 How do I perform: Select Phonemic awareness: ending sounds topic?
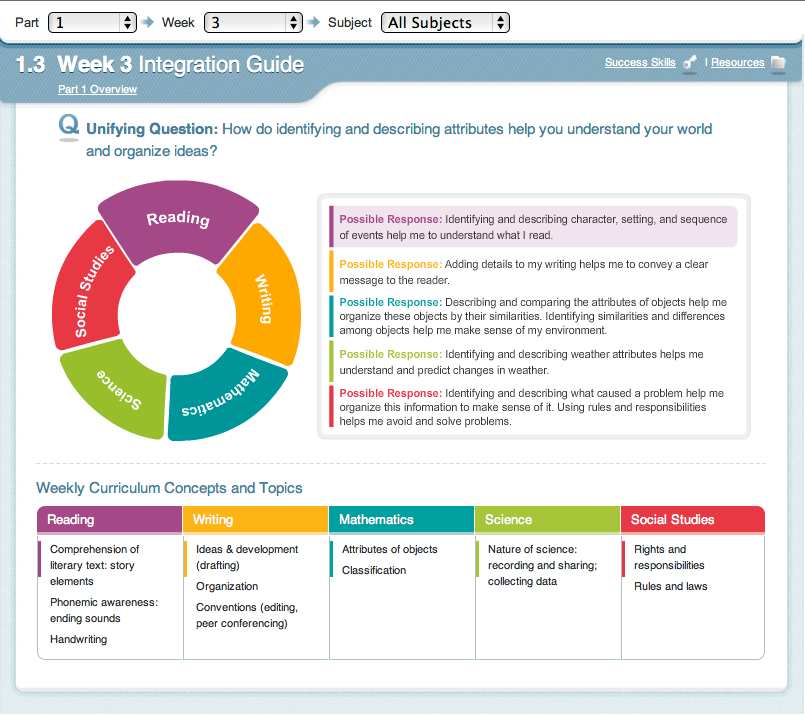pyautogui.click(x=104, y=610)
